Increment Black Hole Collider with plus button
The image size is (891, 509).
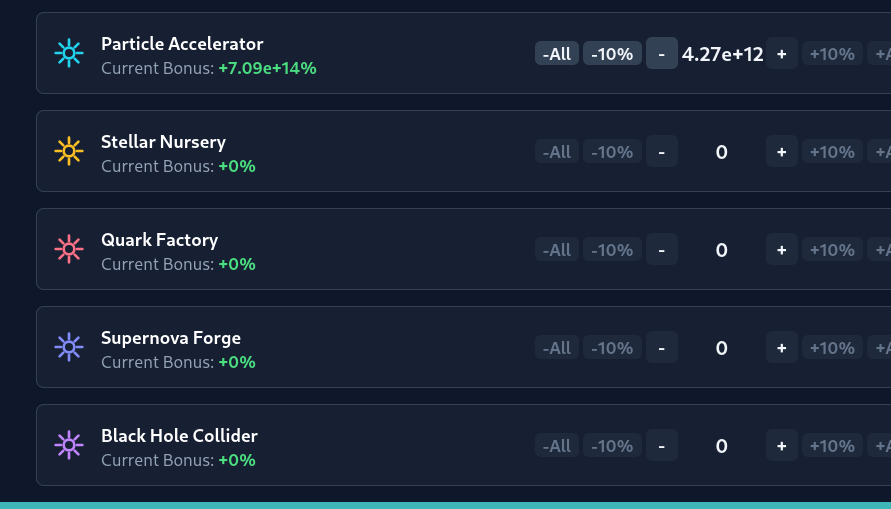[x=782, y=446]
